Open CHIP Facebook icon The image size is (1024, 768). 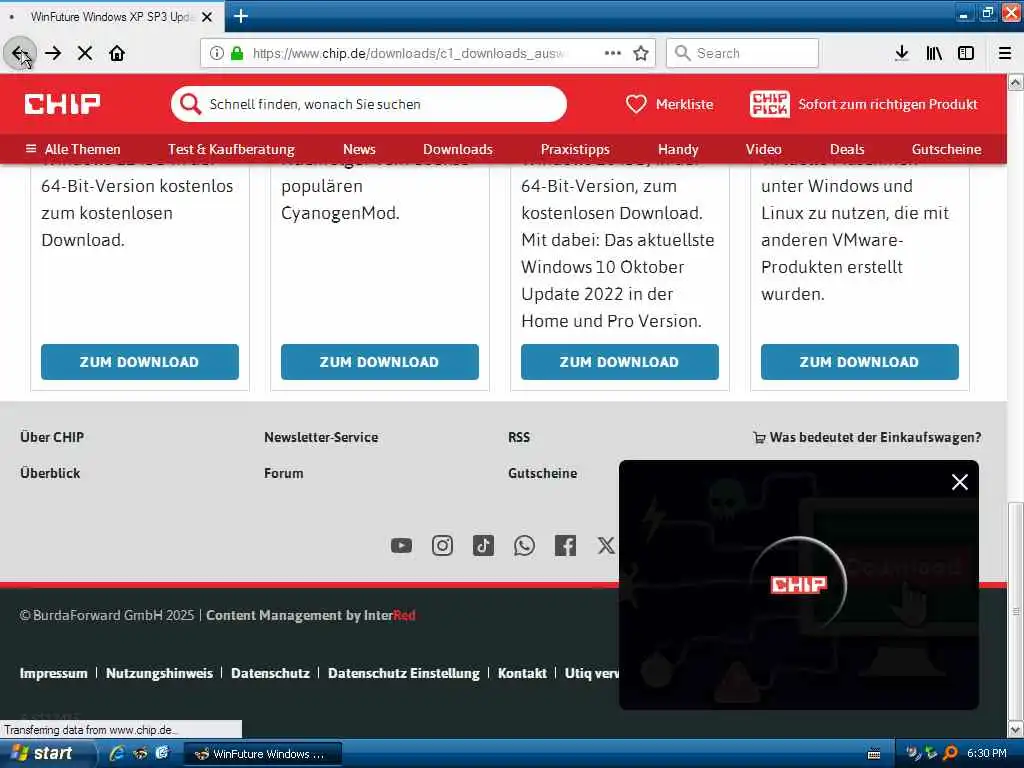click(565, 545)
